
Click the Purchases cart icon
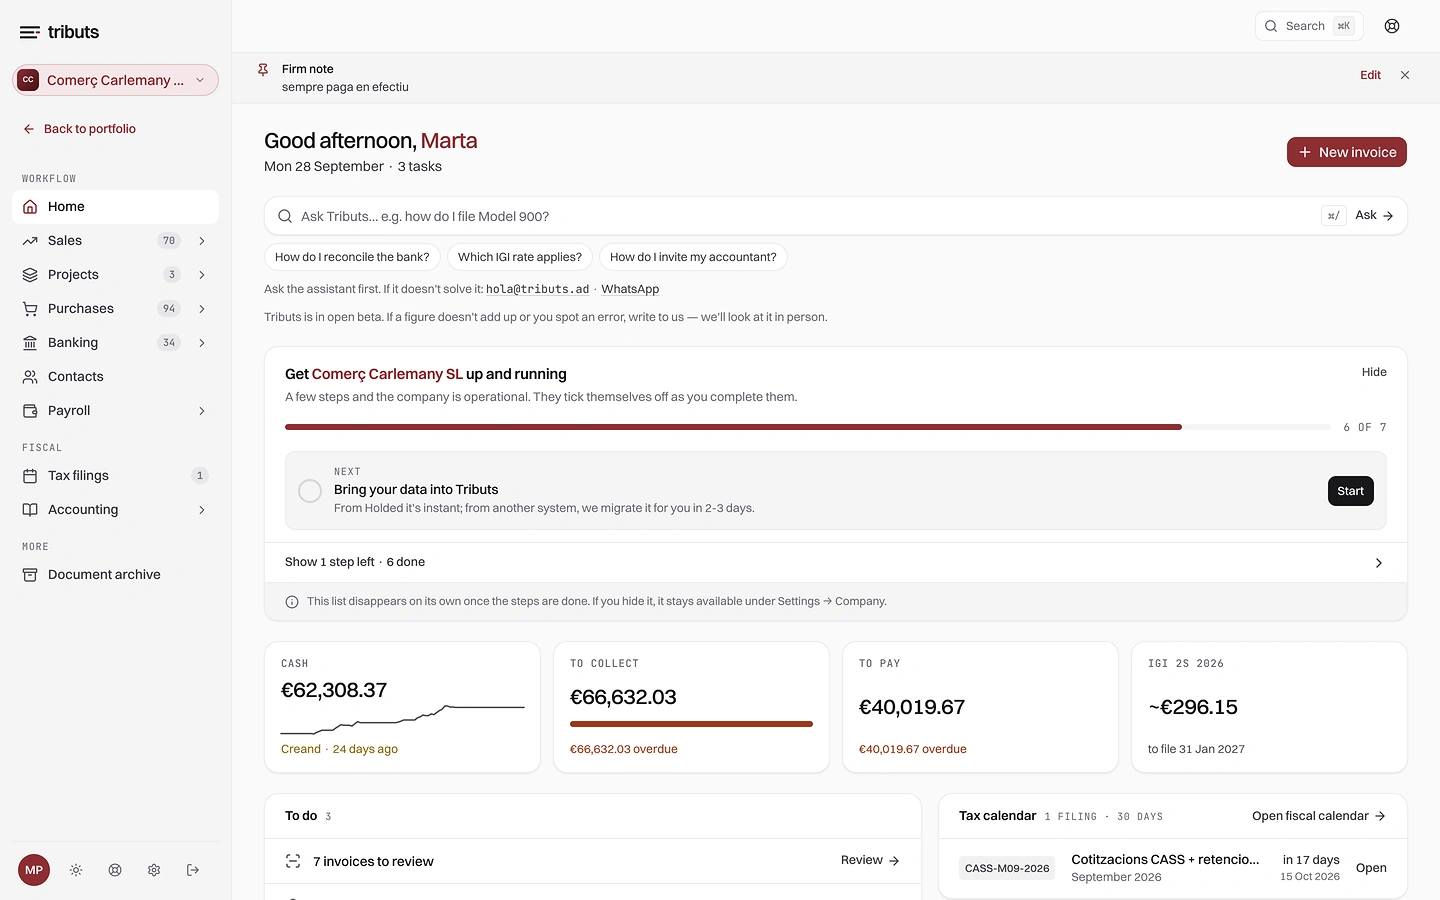tap(30, 309)
